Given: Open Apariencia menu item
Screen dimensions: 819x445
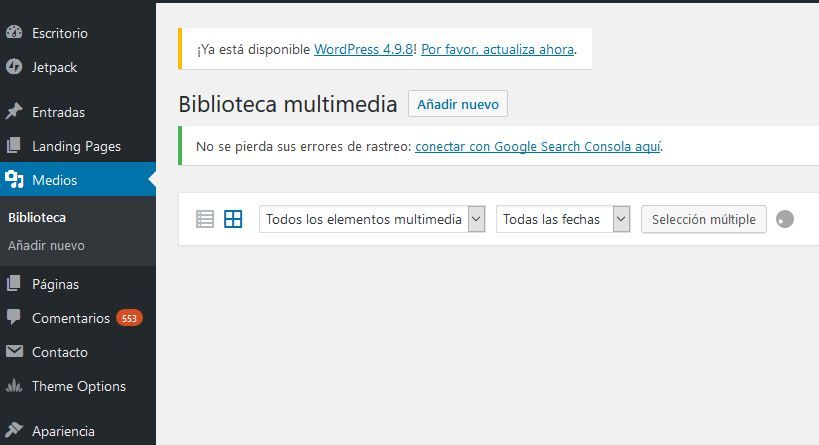Looking at the screenshot, I should [x=78, y=430].
